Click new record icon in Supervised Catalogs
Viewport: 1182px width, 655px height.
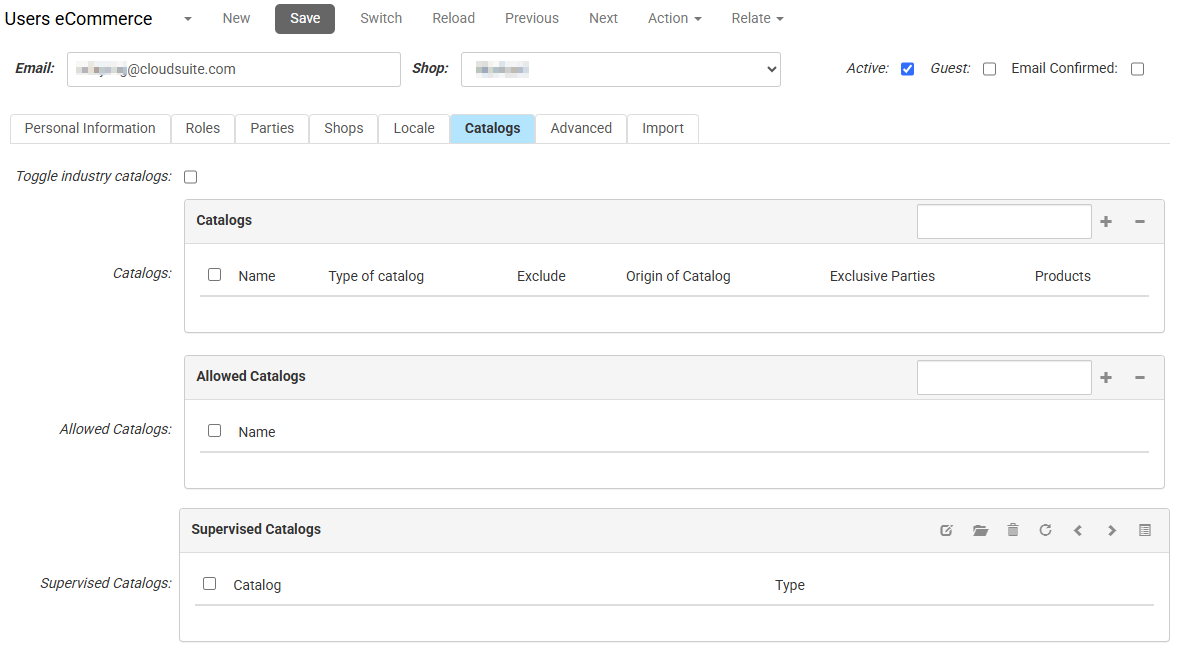[x=946, y=530]
